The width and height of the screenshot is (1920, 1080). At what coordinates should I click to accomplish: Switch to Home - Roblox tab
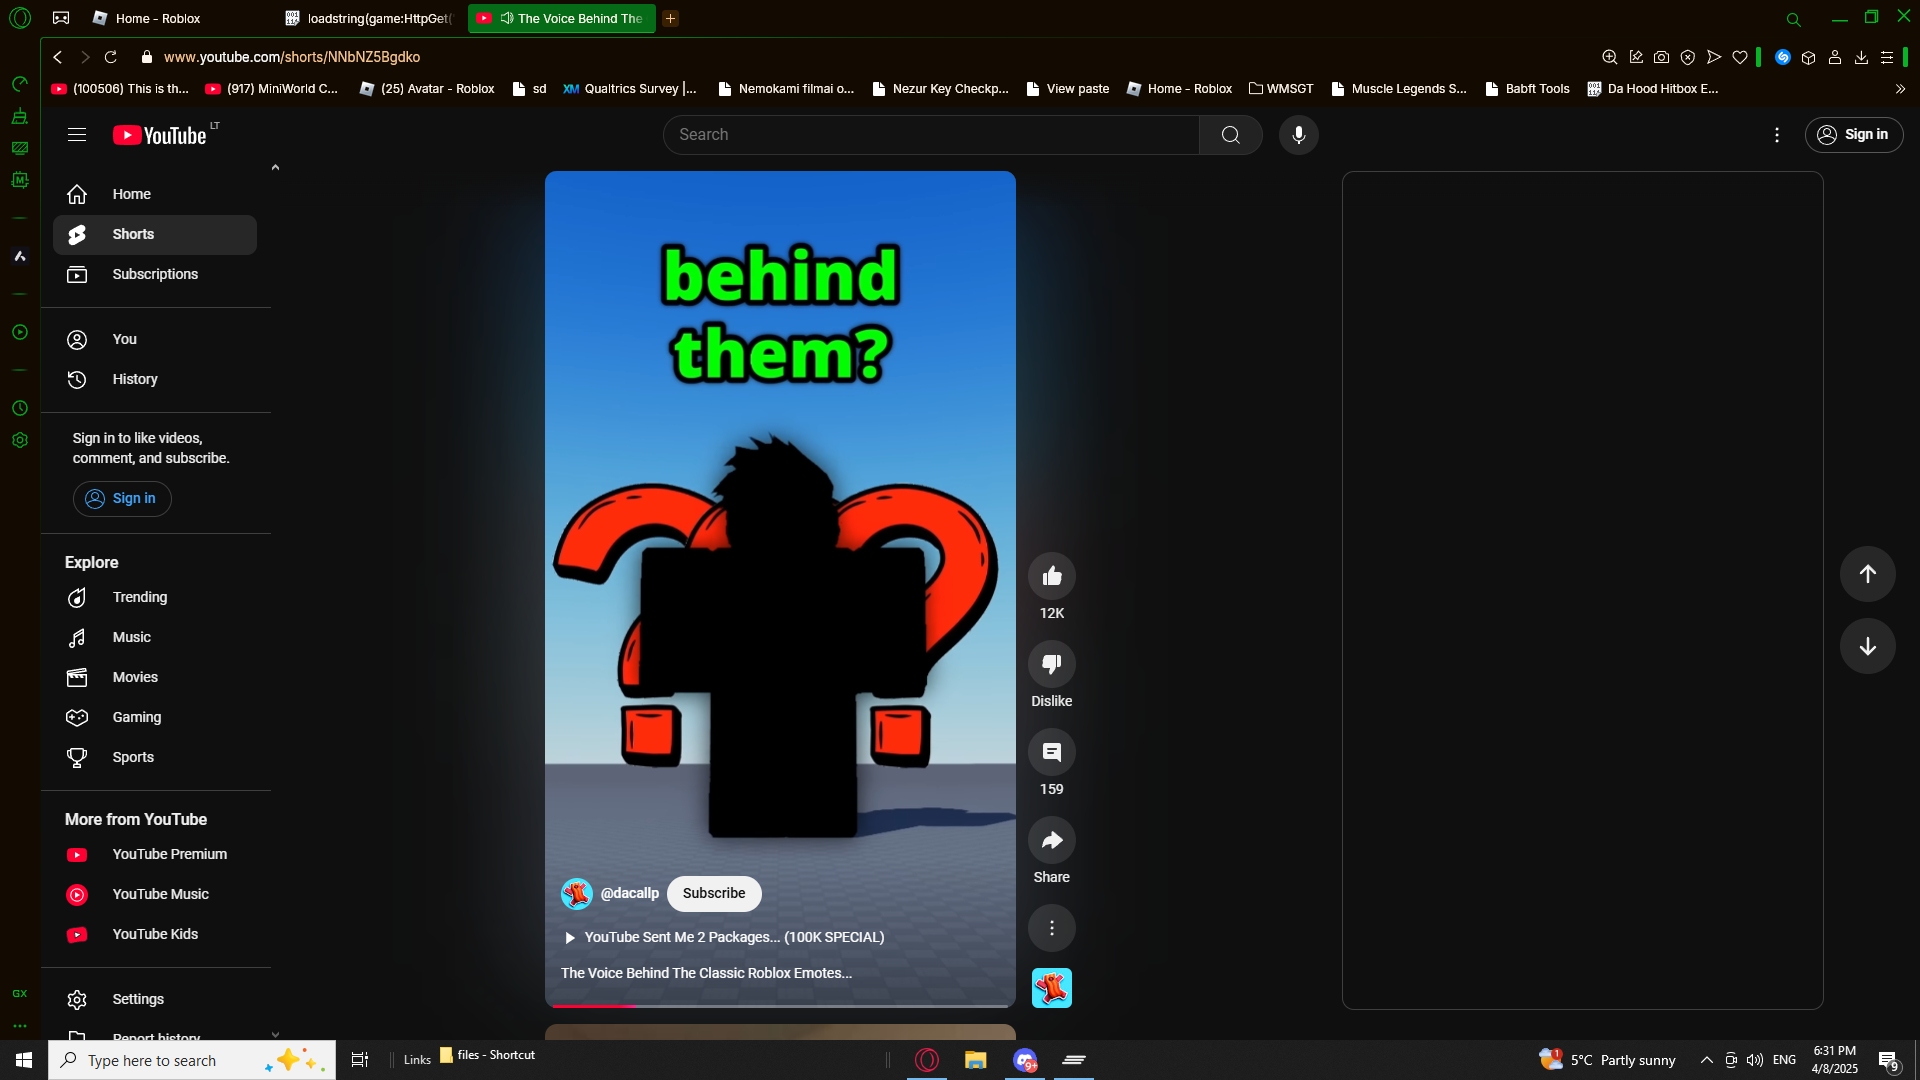click(x=160, y=18)
